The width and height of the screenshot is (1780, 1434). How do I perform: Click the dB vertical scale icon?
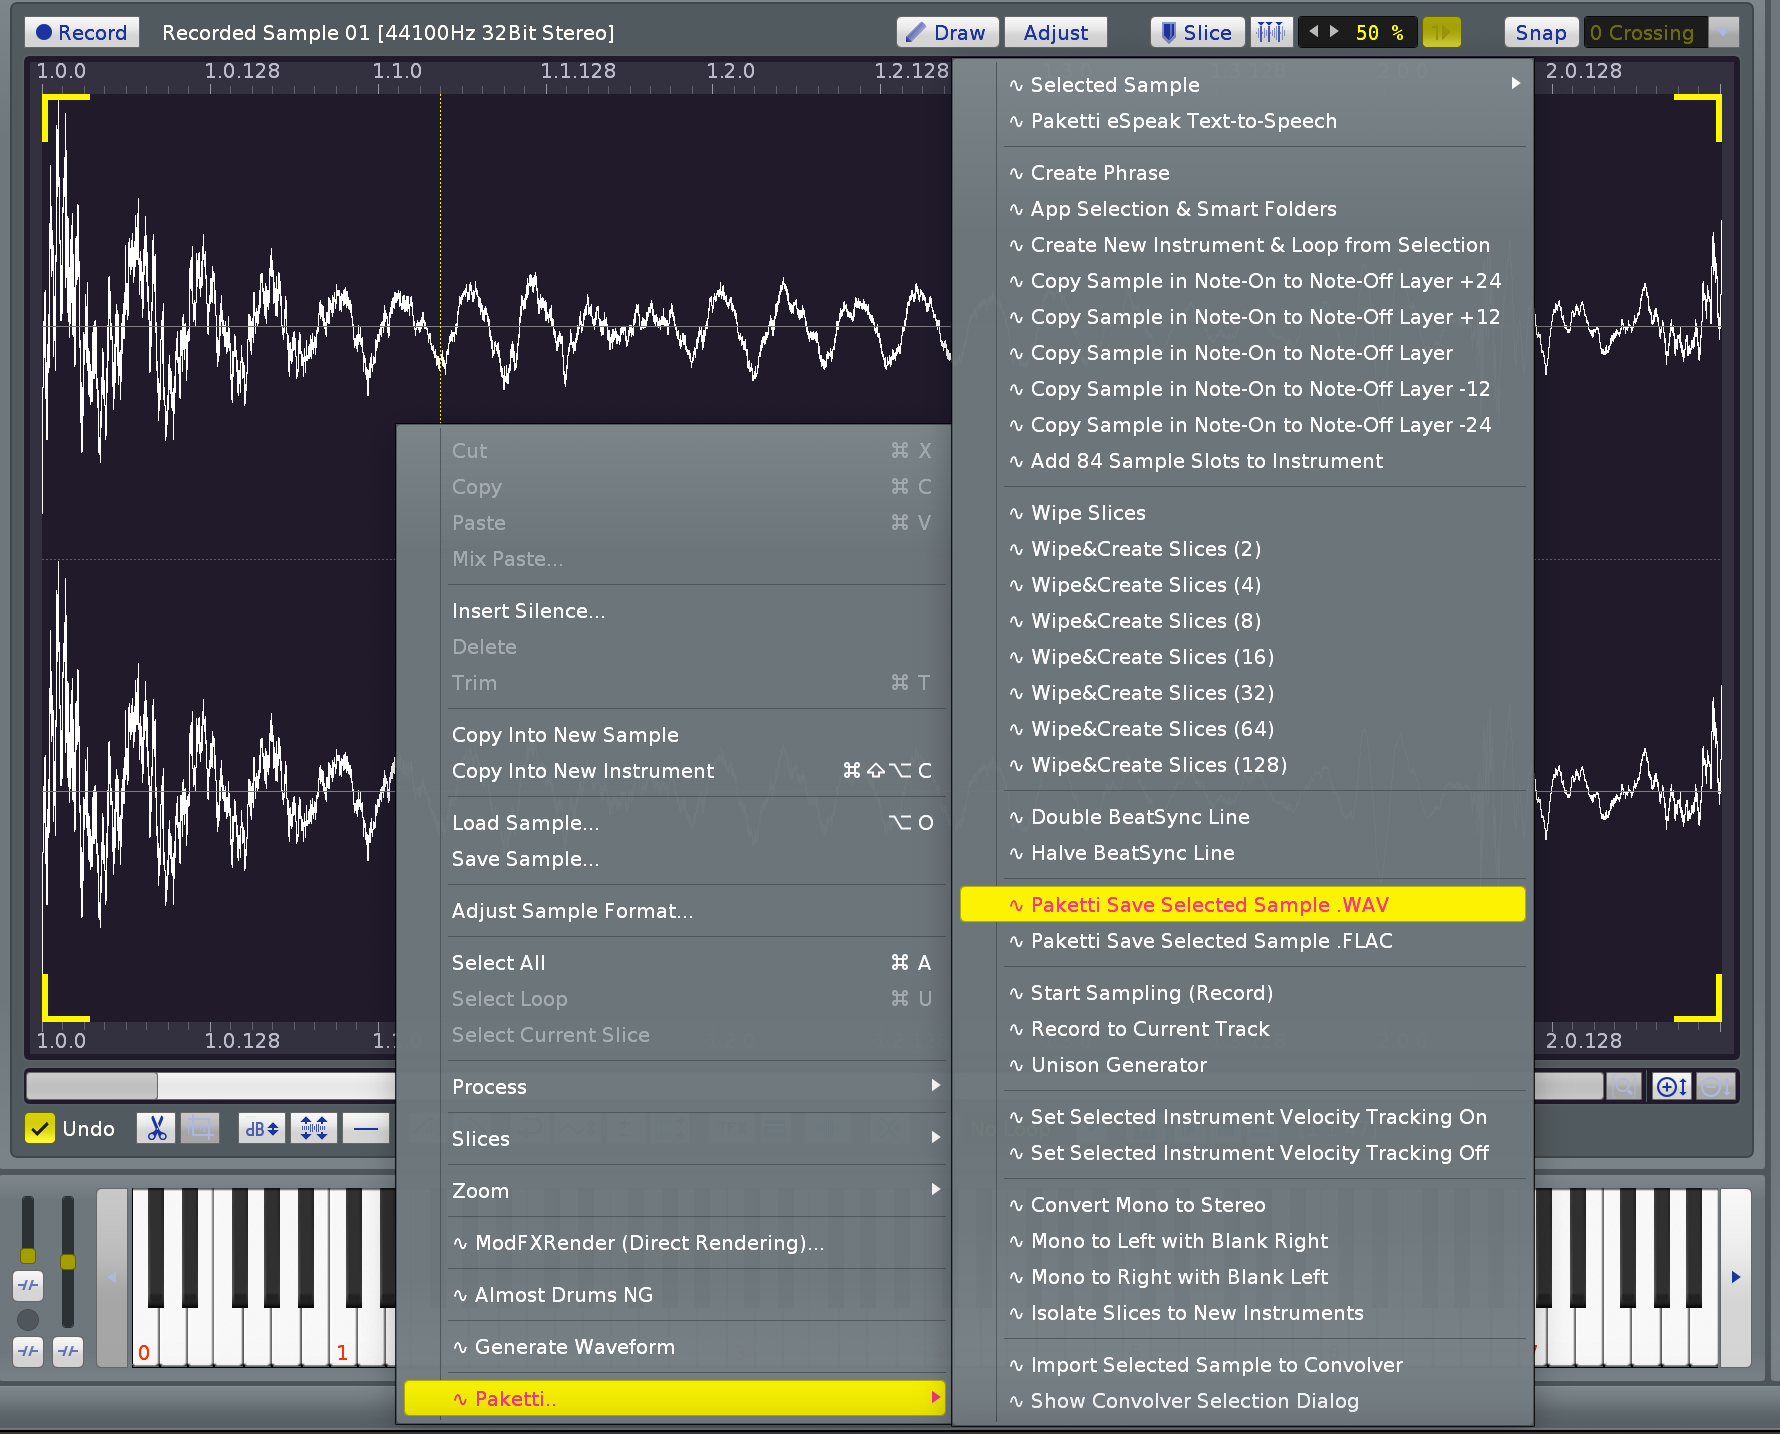point(261,1129)
